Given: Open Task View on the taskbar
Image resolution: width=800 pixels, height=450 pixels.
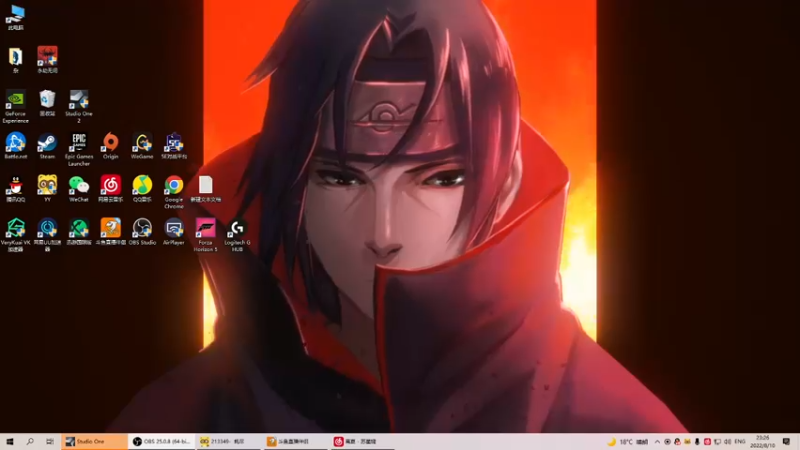Looking at the screenshot, I should click(x=49, y=441).
